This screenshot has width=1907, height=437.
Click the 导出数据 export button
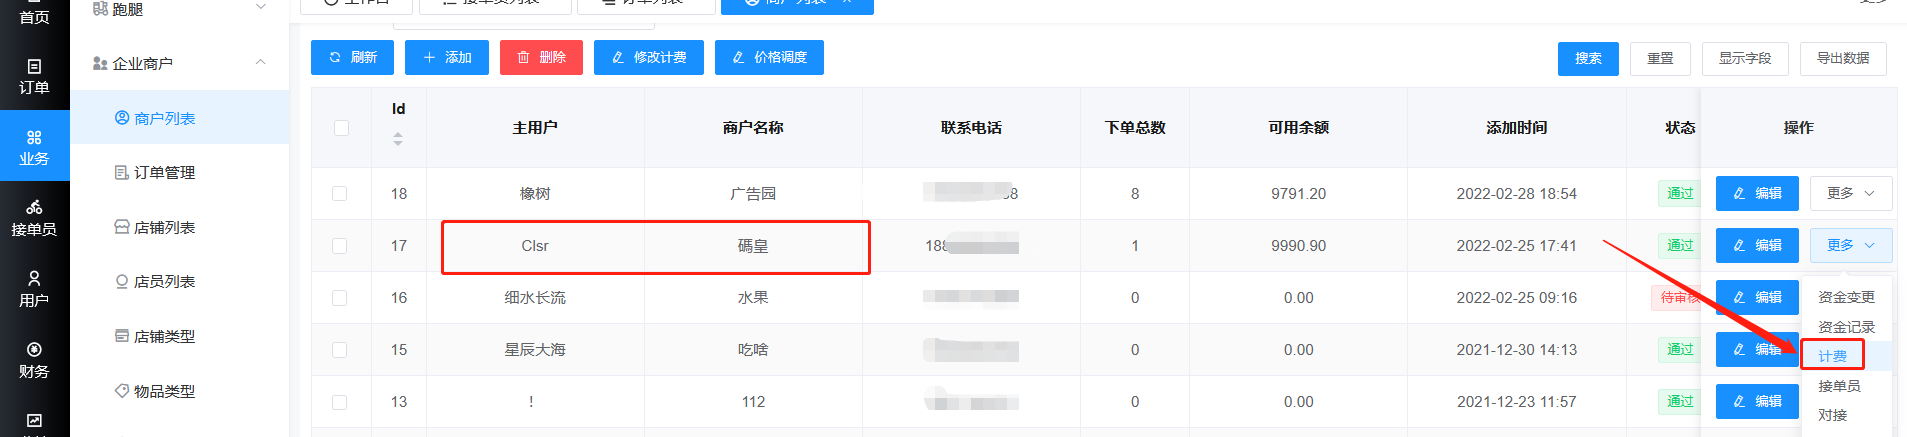[1843, 59]
